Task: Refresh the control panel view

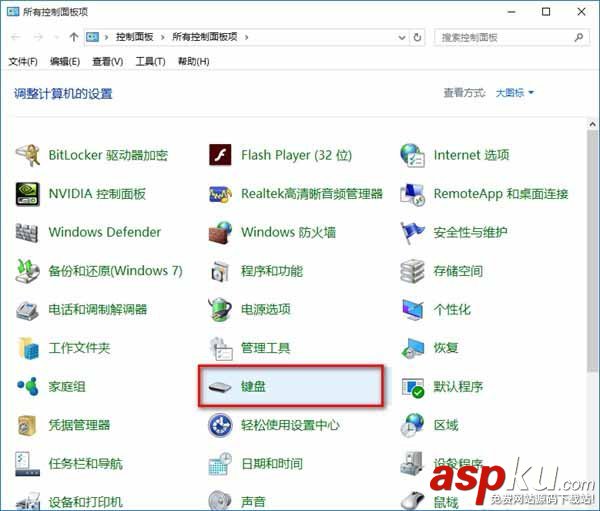Action: click(417, 38)
